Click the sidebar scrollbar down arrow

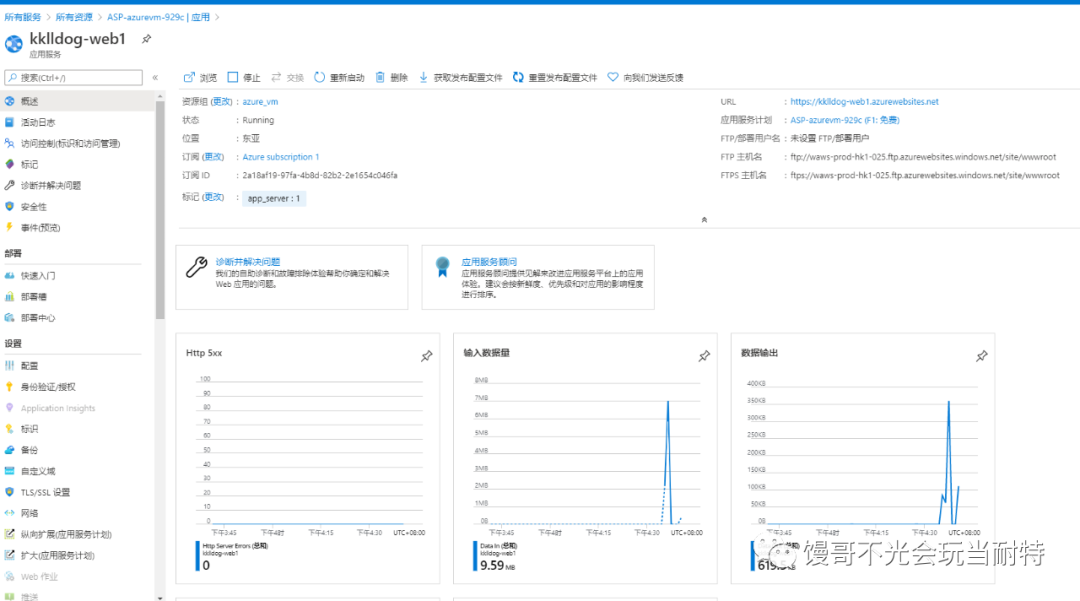click(160, 597)
